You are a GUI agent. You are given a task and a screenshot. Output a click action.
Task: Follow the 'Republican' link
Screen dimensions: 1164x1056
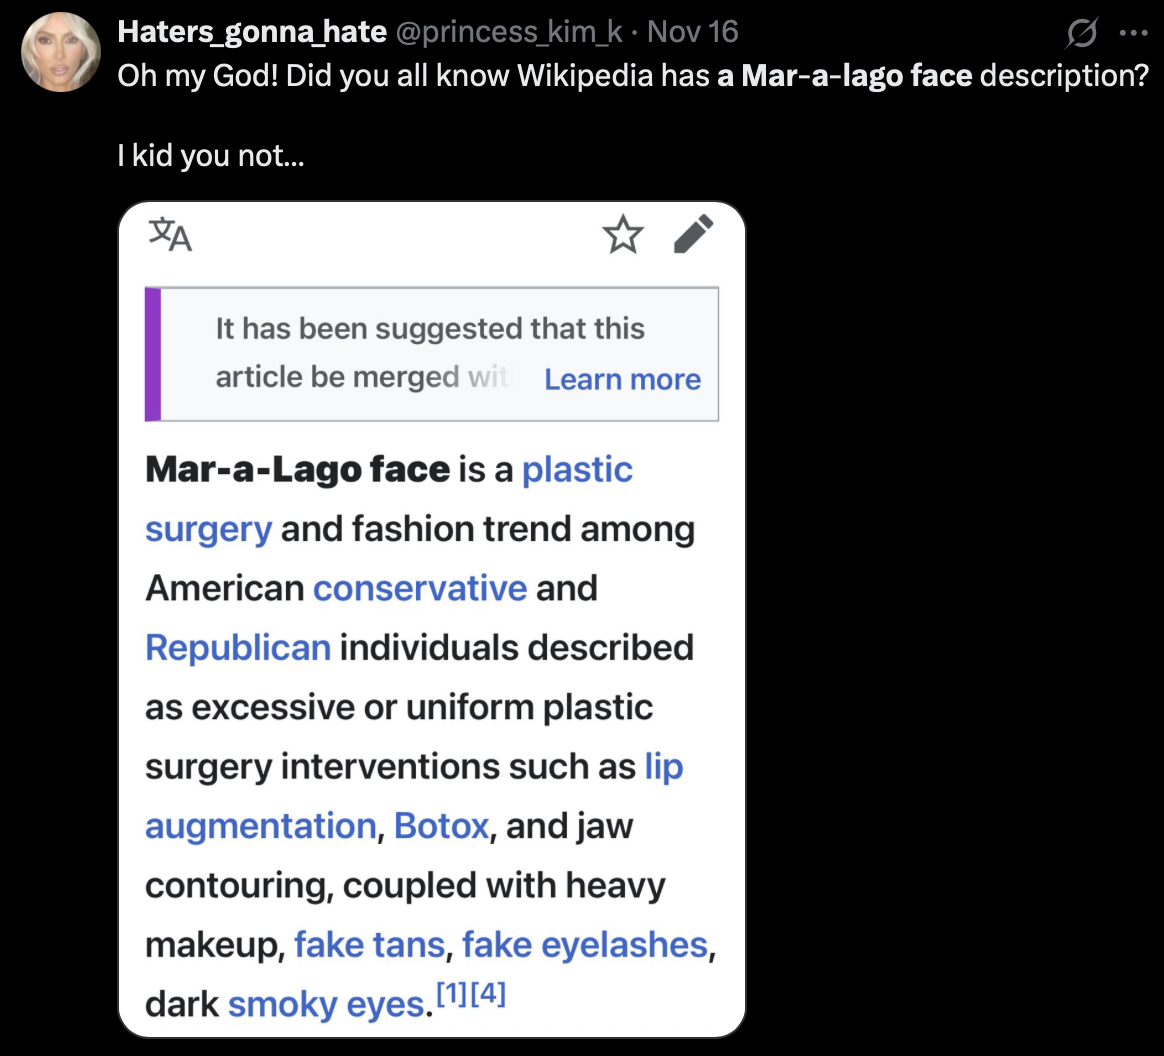[238, 648]
